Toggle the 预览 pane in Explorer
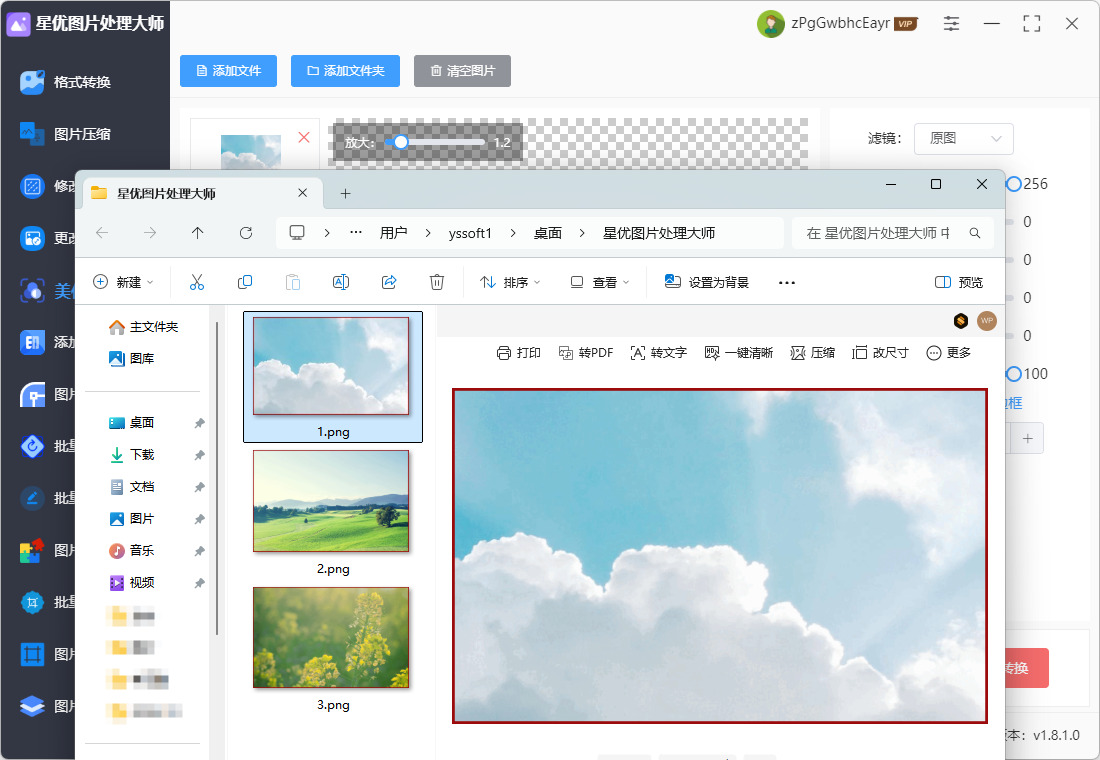1100x760 pixels. 959,282
